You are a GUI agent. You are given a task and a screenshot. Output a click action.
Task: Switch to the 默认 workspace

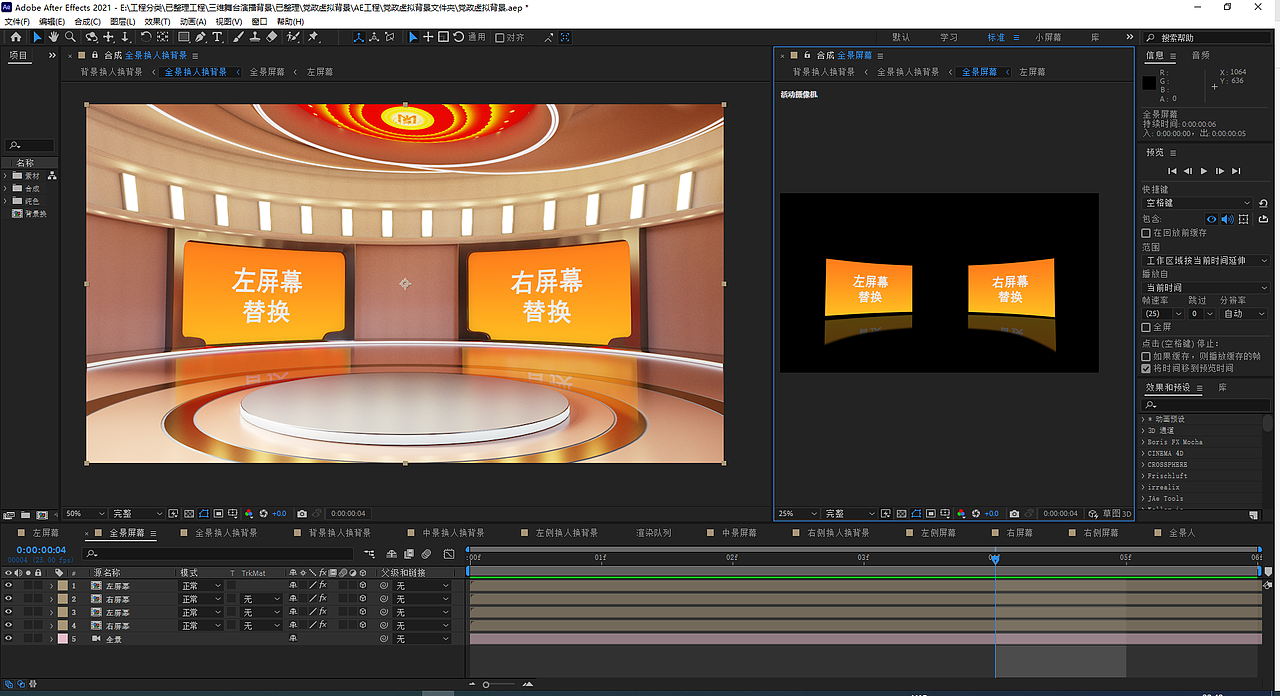[x=901, y=37]
